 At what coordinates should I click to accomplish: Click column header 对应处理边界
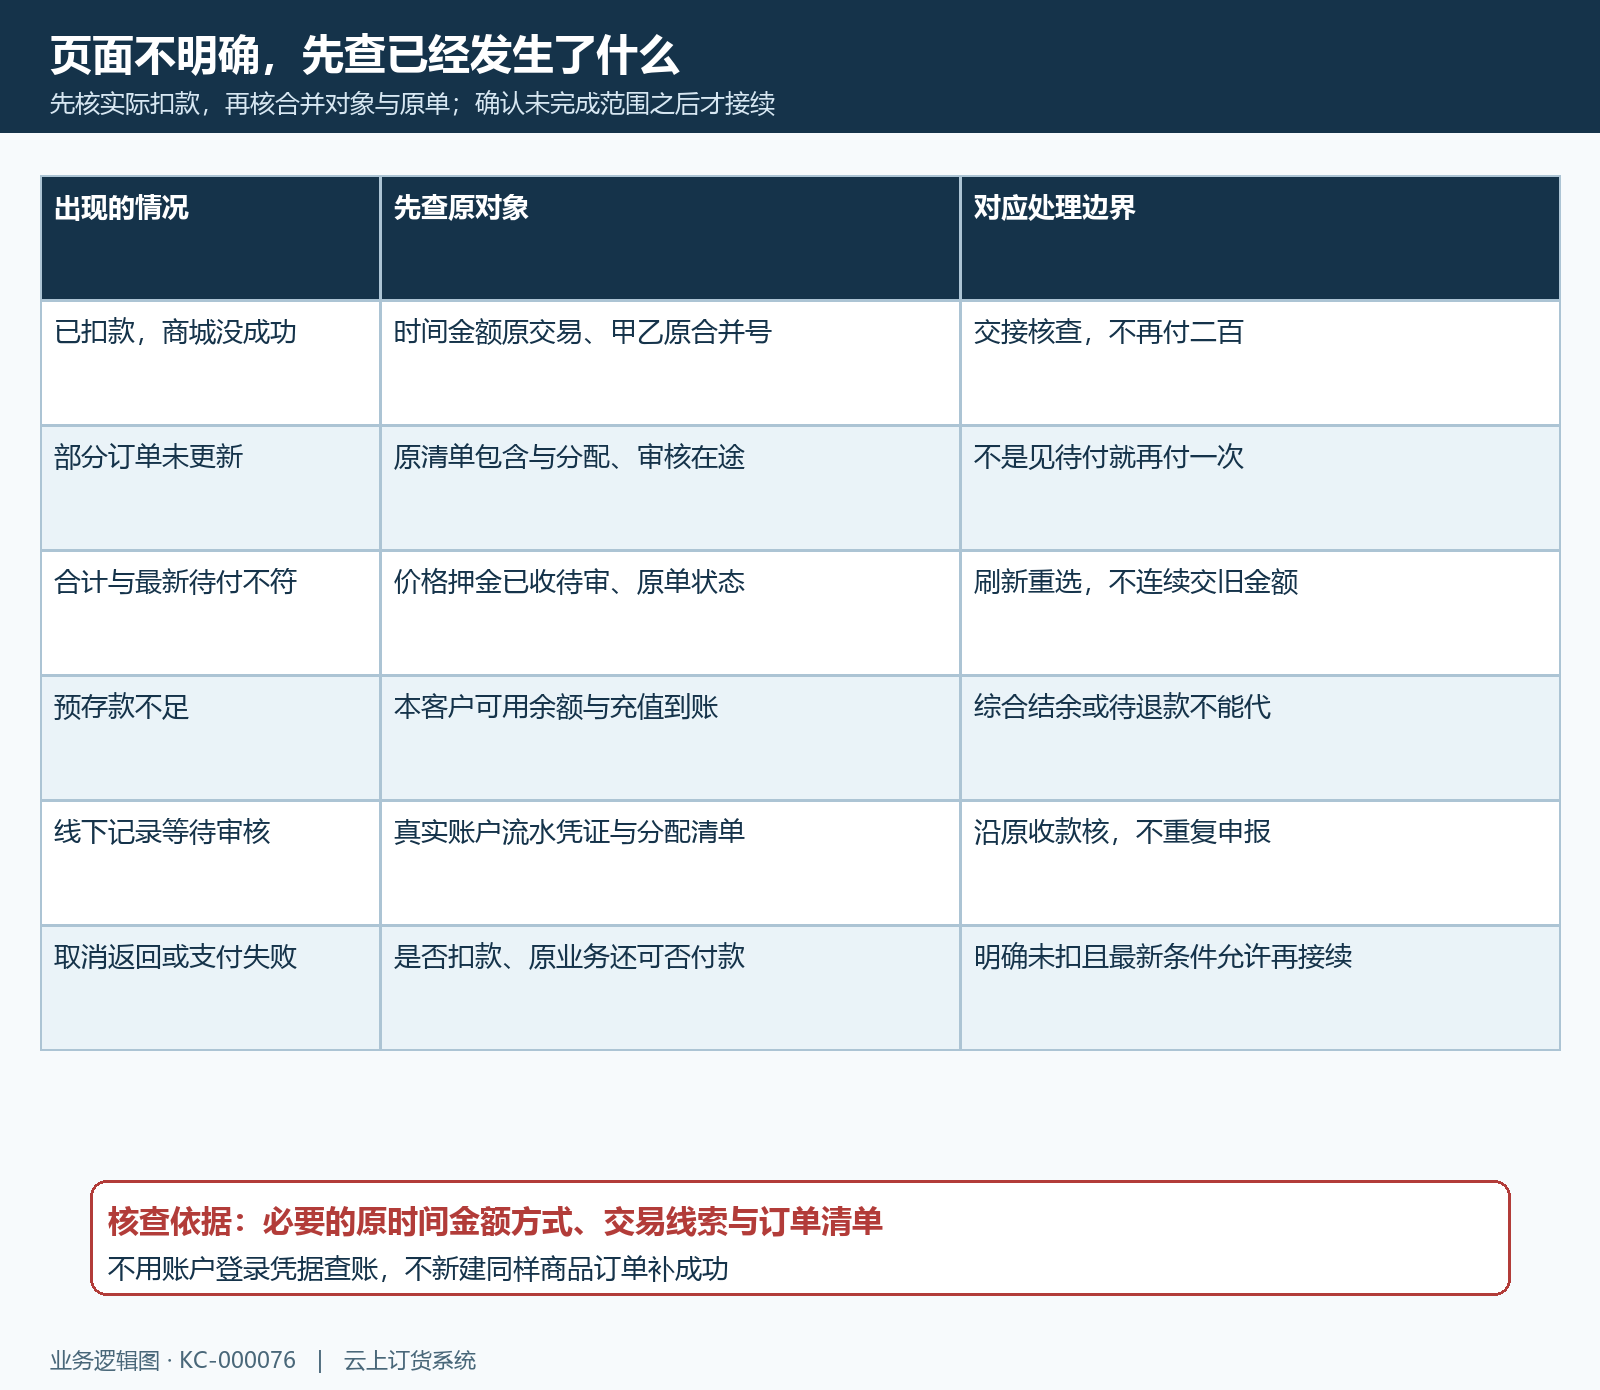pos(1260,238)
